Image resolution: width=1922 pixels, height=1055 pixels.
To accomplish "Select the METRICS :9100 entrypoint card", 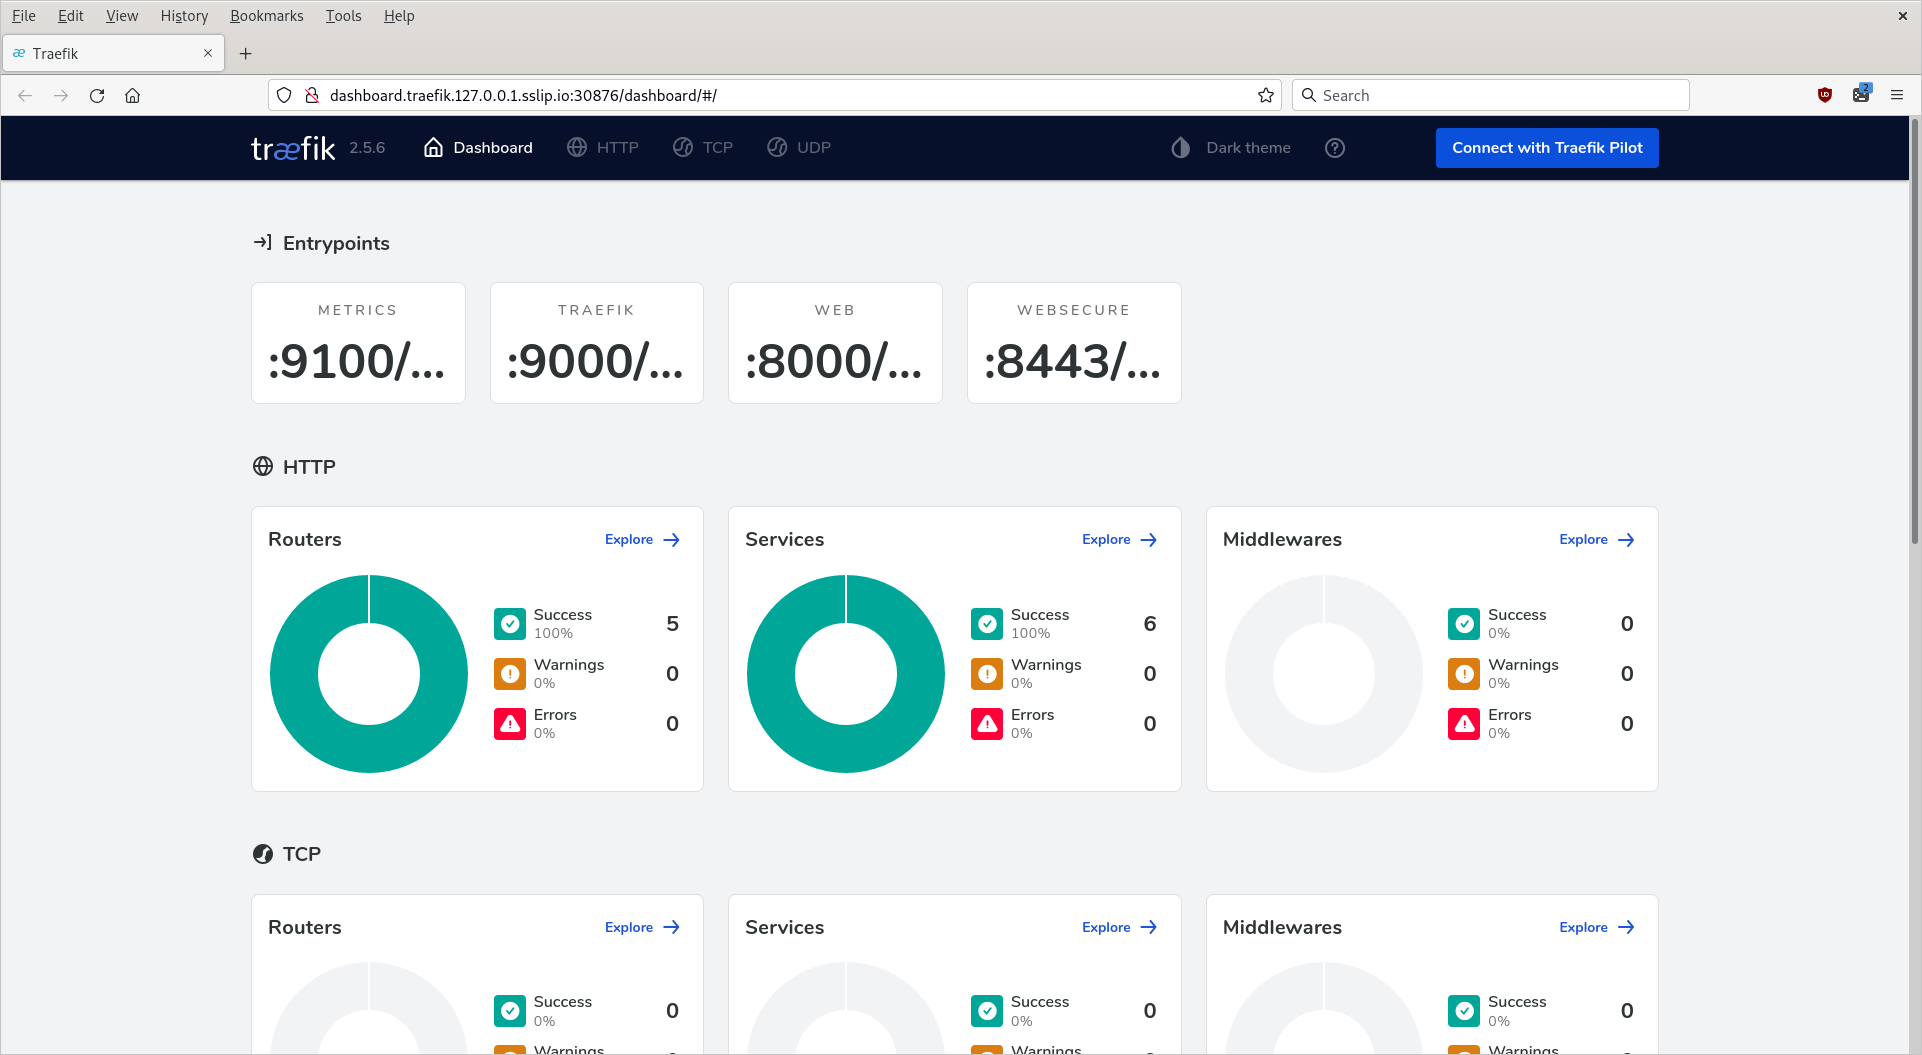I will [358, 343].
